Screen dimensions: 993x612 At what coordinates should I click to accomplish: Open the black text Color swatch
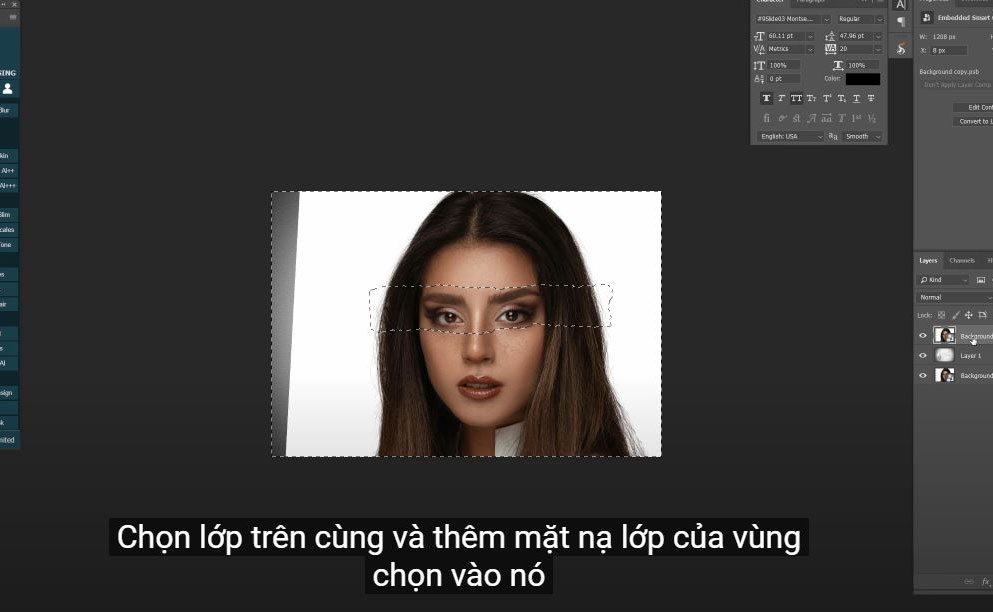point(863,79)
